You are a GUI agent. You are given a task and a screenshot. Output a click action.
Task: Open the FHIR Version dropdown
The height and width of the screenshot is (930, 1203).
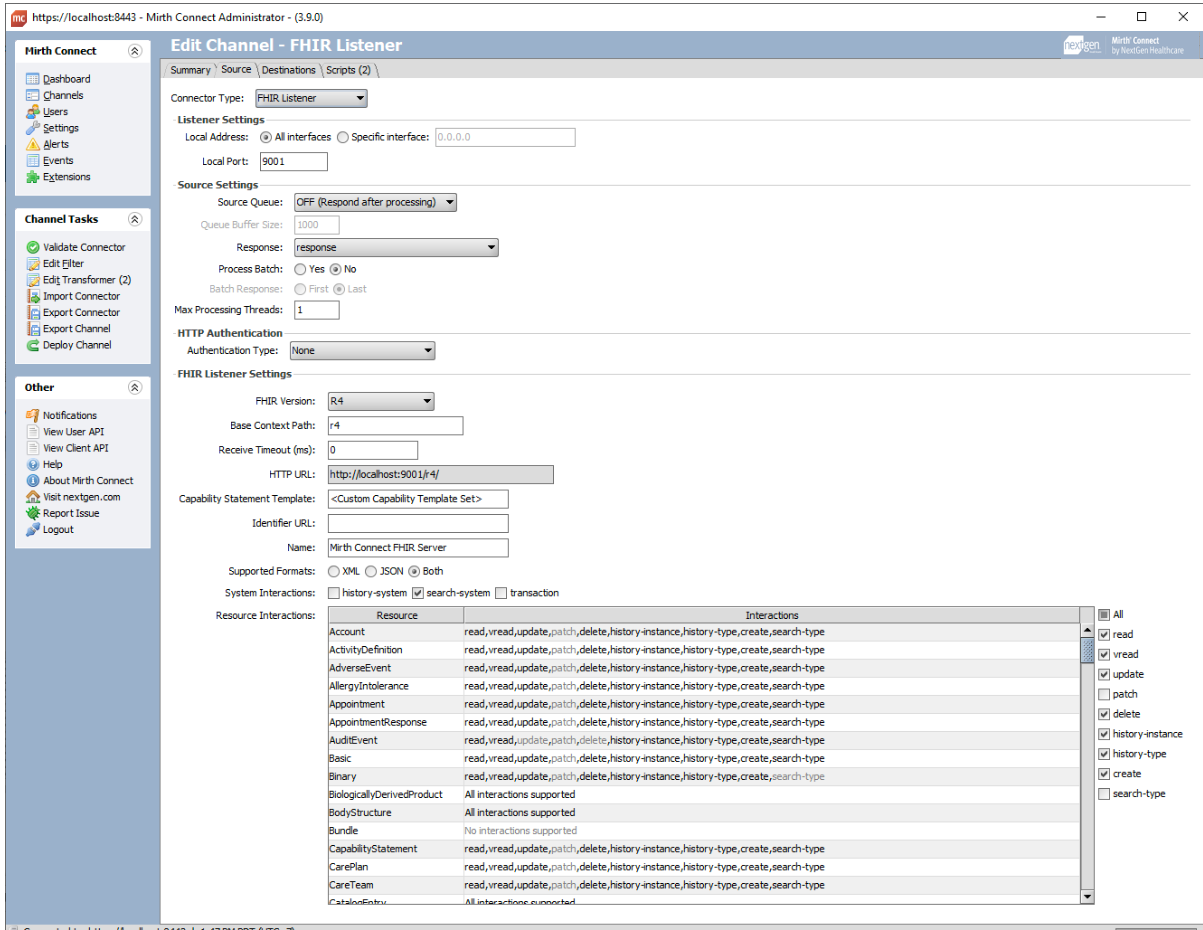[x=381, y=401]
